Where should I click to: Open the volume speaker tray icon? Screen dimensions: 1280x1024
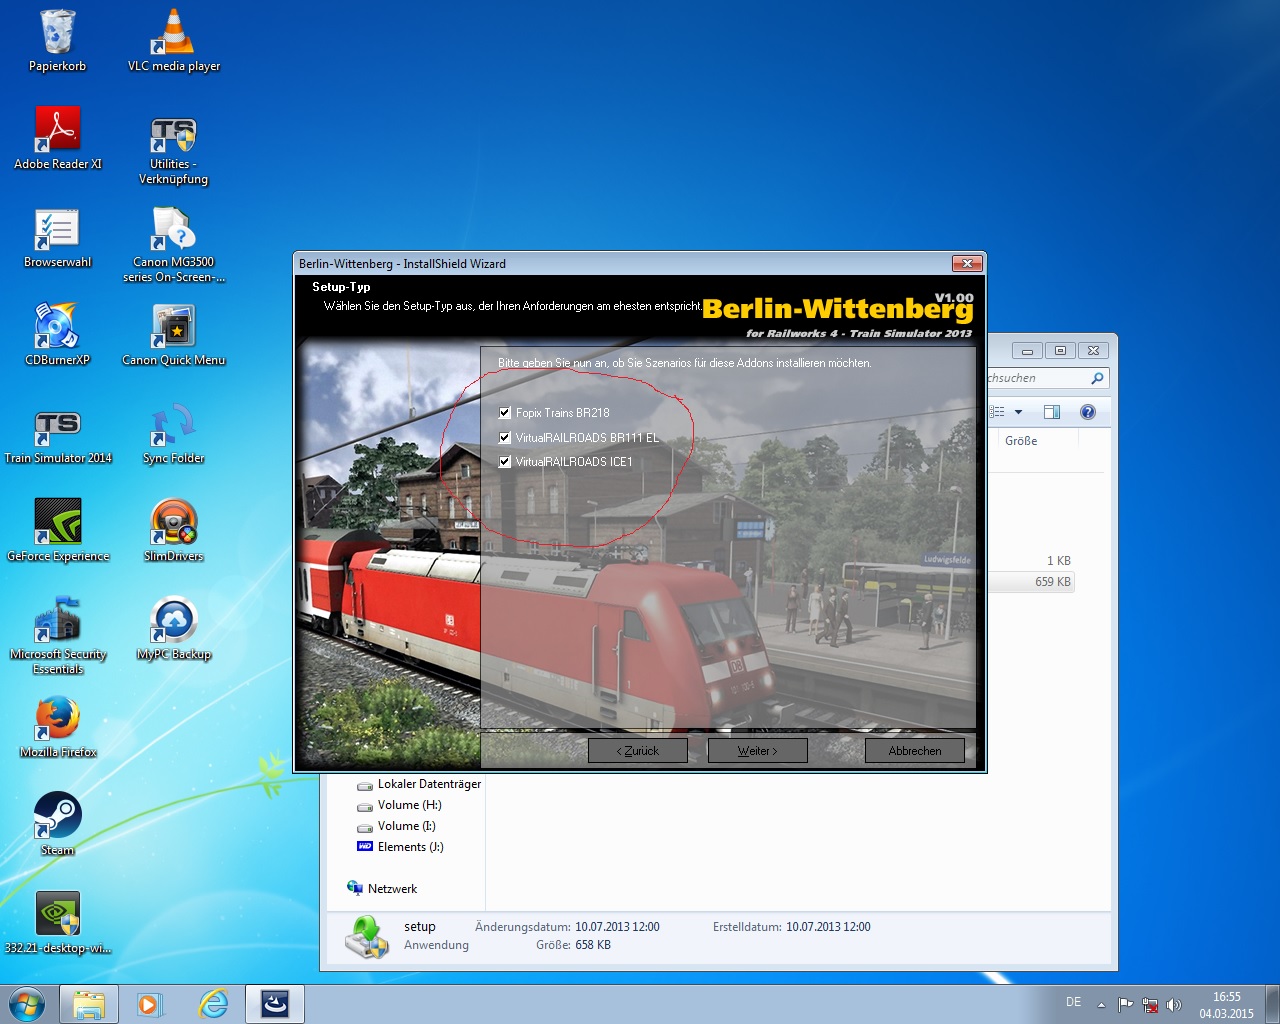1174,1004
